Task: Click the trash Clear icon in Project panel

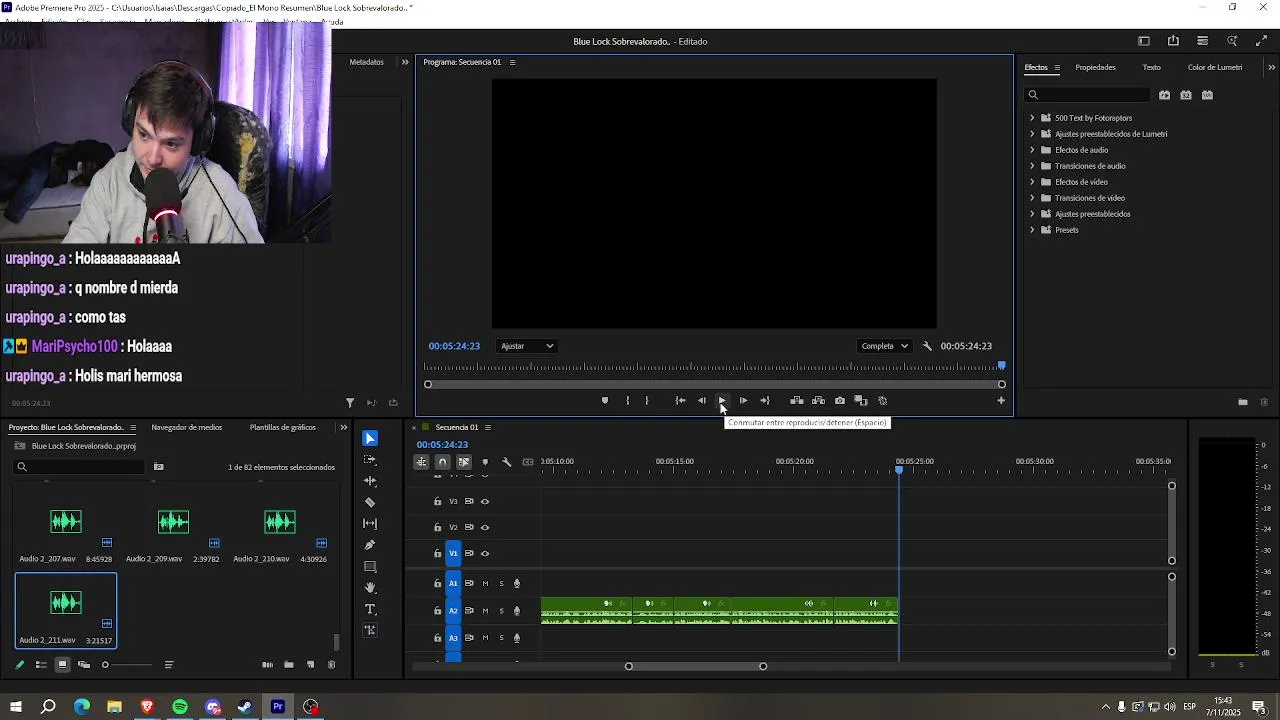Action: 332,664
